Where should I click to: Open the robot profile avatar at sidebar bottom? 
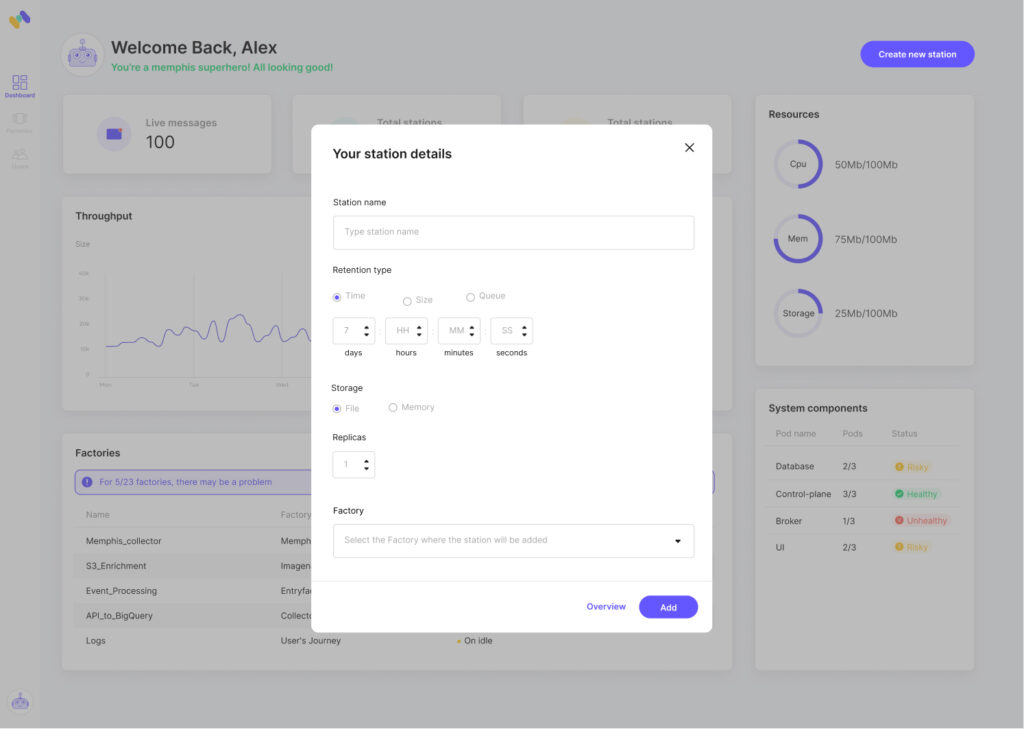click(x=20, y=701)
